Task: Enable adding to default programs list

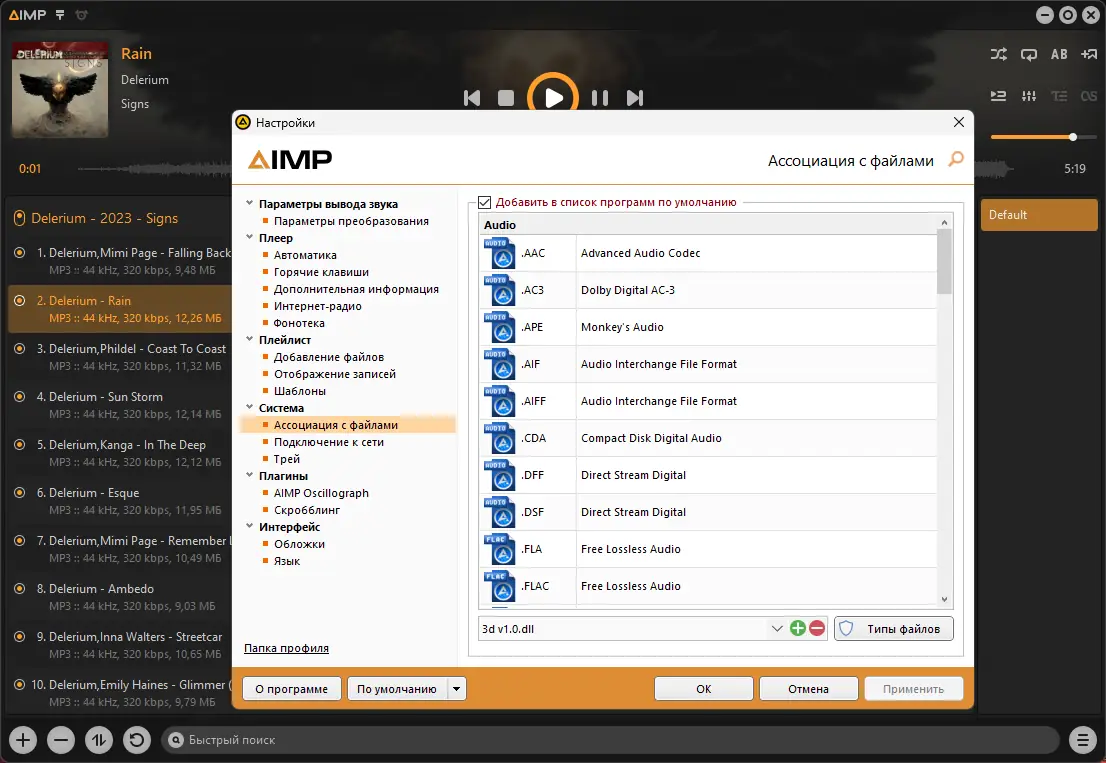Action: point(485,202)
